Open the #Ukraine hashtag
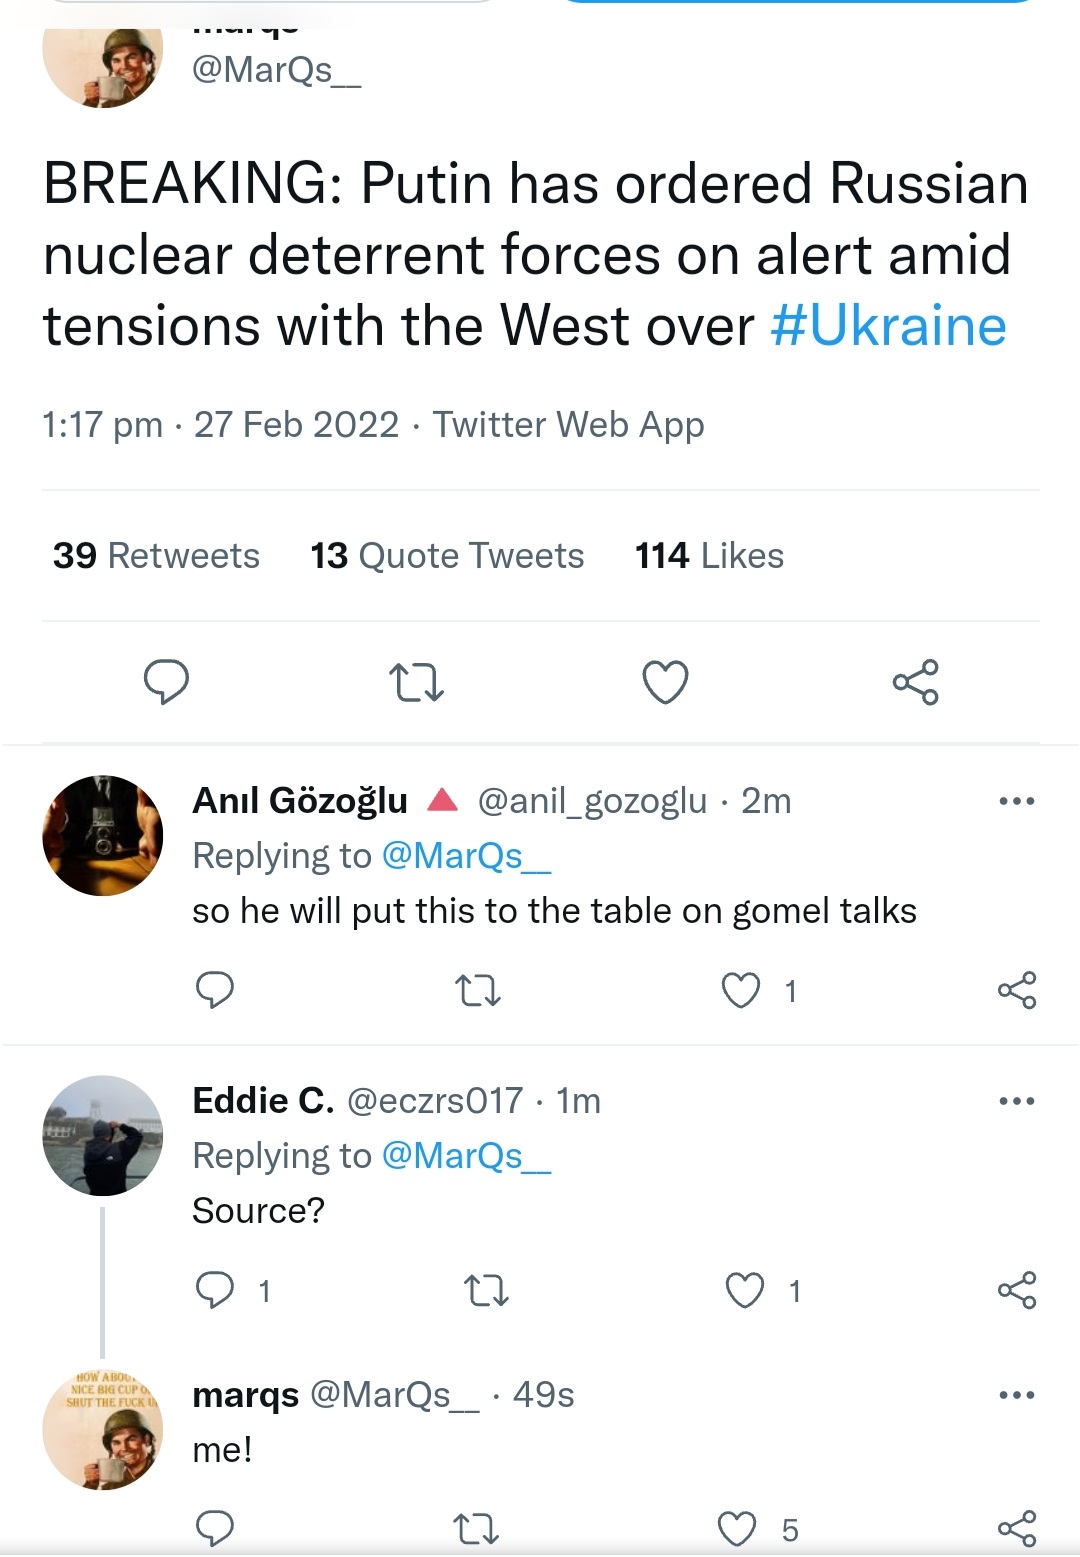1080x1557 pixels. click(888, 326)
